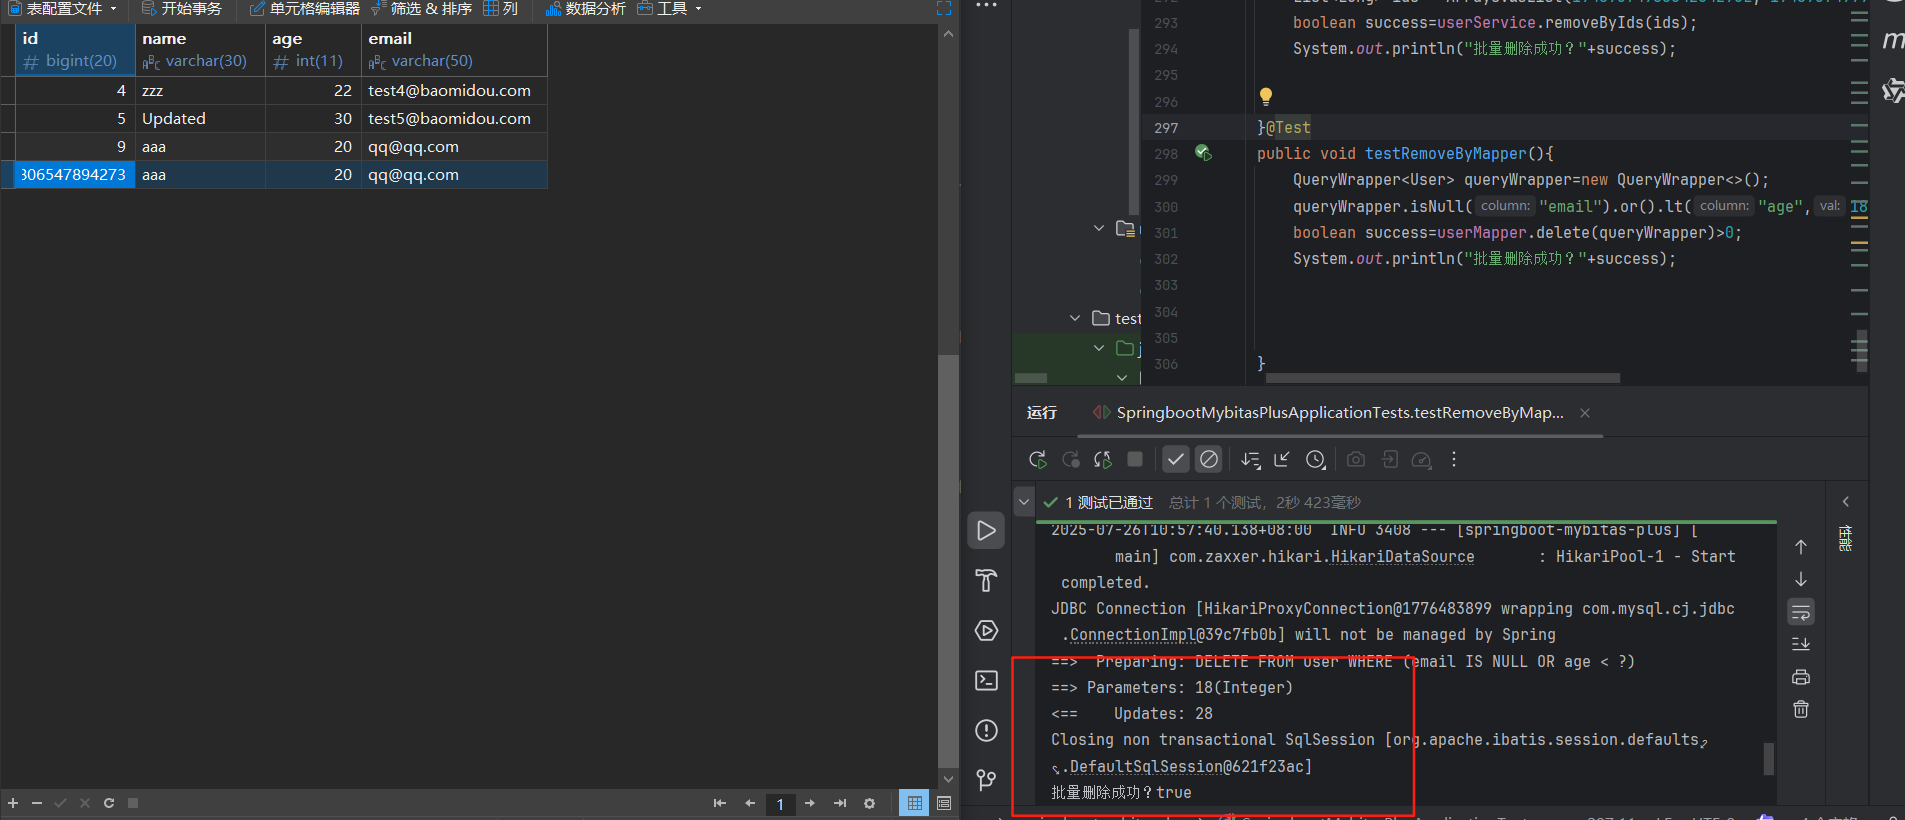Click the lightbulb quick-fix icon
The image size is (1905, 820).
pyautogui.click(x=1266, y=96)
